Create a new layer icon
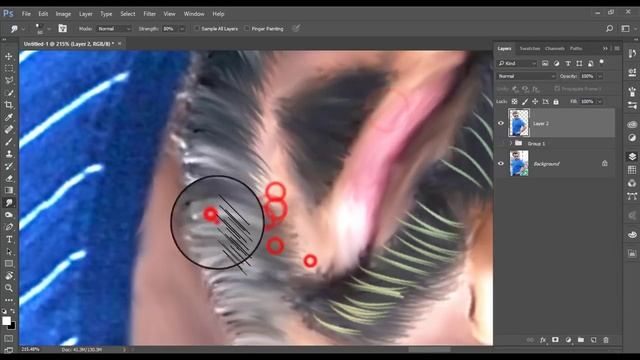640x360 pixels. coord(593,340)
